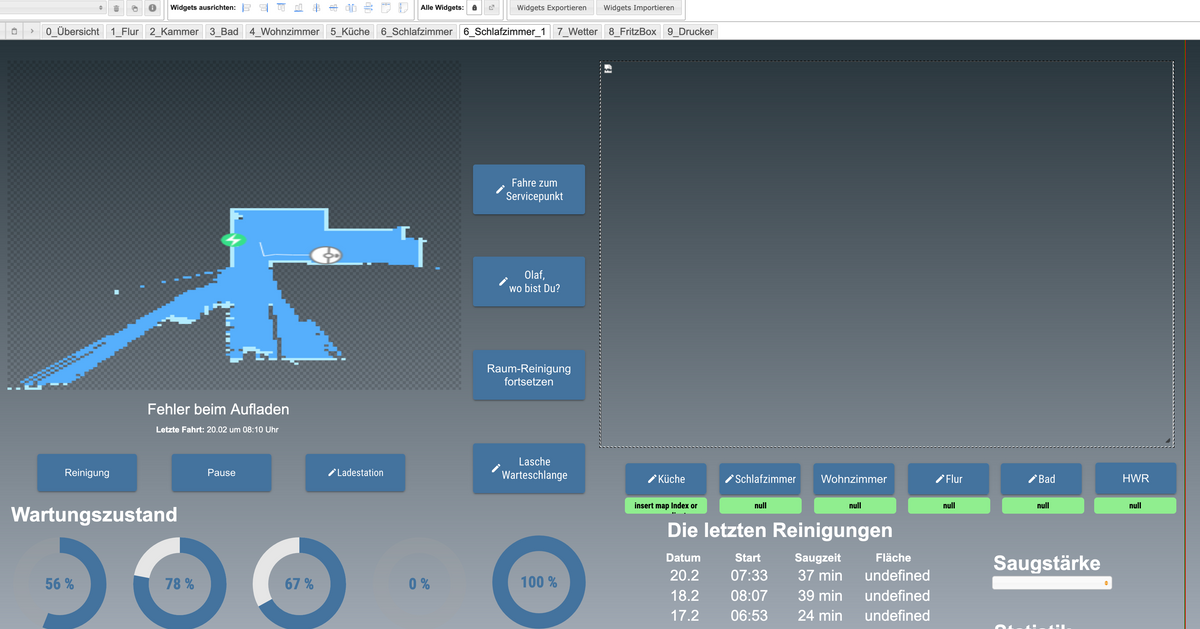Click the 78 % maintenance gauge
Screen dimensions: 1200x629
(180, 583)
